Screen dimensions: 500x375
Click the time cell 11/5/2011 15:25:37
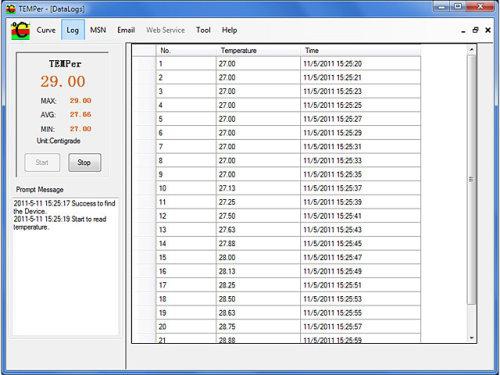(360, 188)
